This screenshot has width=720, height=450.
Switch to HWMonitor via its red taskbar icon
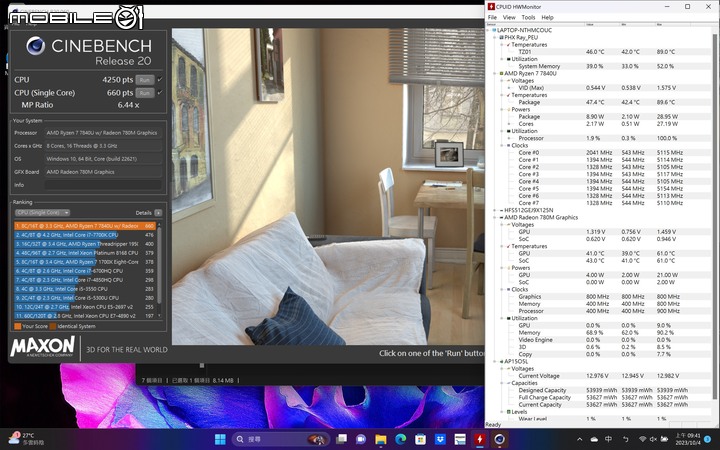pyautogui.click(x=479, y=439)
